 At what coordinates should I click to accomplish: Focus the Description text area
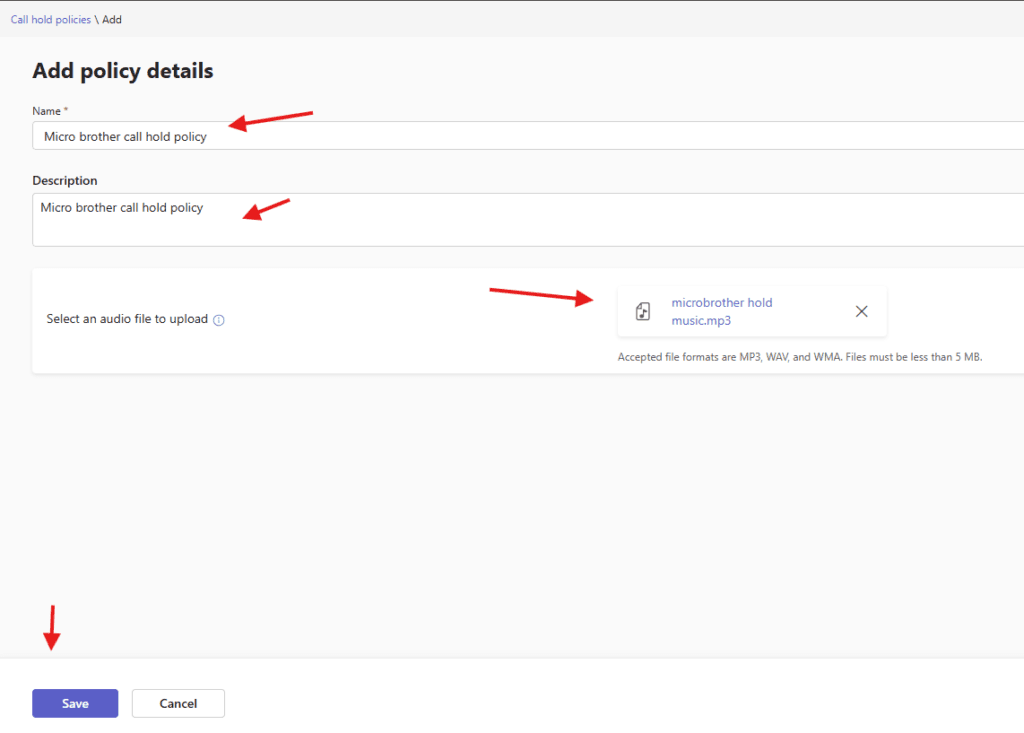click(500, 220)
